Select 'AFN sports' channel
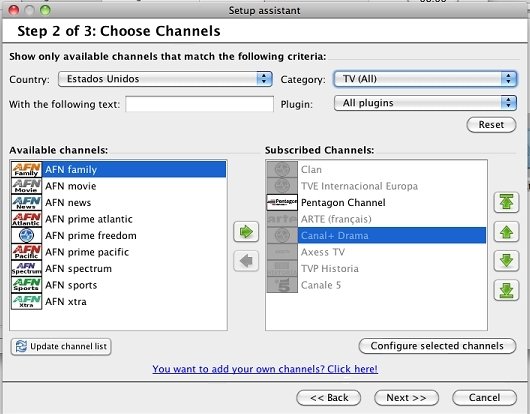This screenshot has height=414, width=530. 119,285
